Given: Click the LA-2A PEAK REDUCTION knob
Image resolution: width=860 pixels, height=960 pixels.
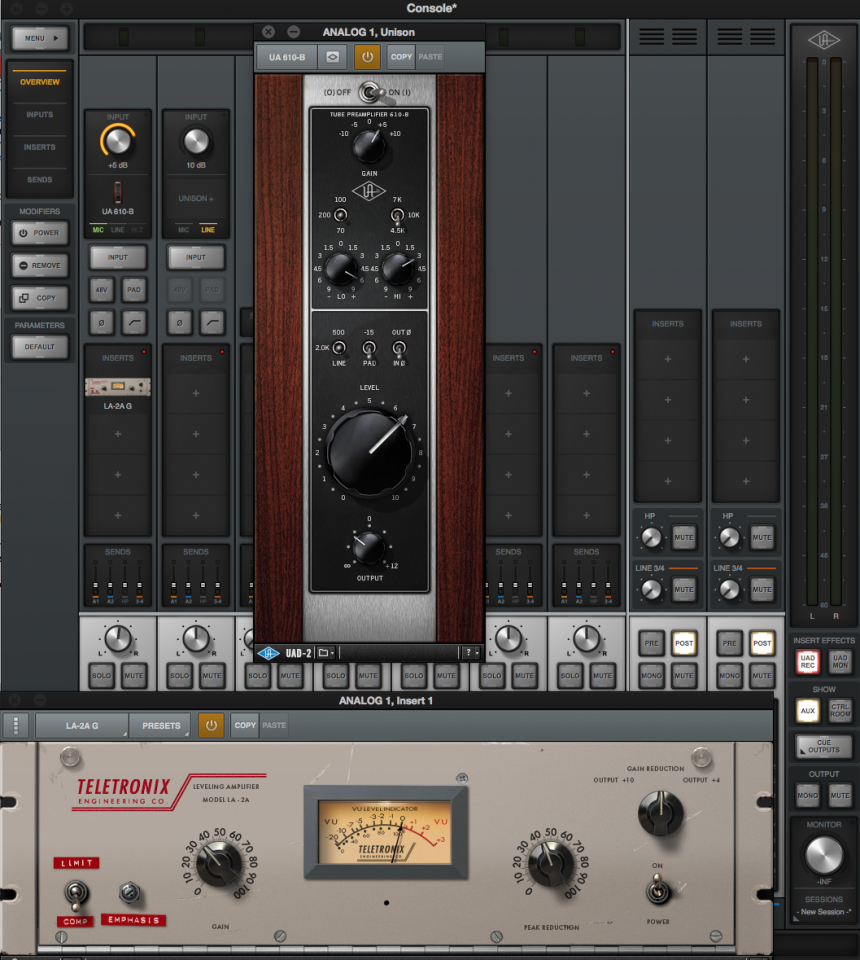Looking at the screenshot, I should (550, 863).
